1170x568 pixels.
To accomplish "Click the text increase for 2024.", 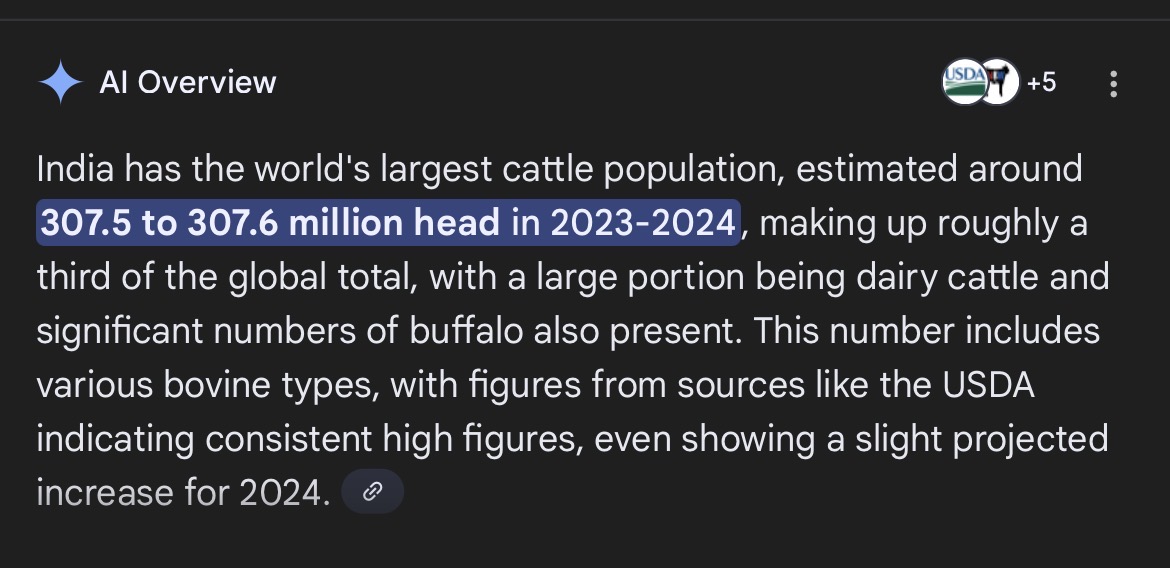I will pyautogui.click(x=183, y=492).
